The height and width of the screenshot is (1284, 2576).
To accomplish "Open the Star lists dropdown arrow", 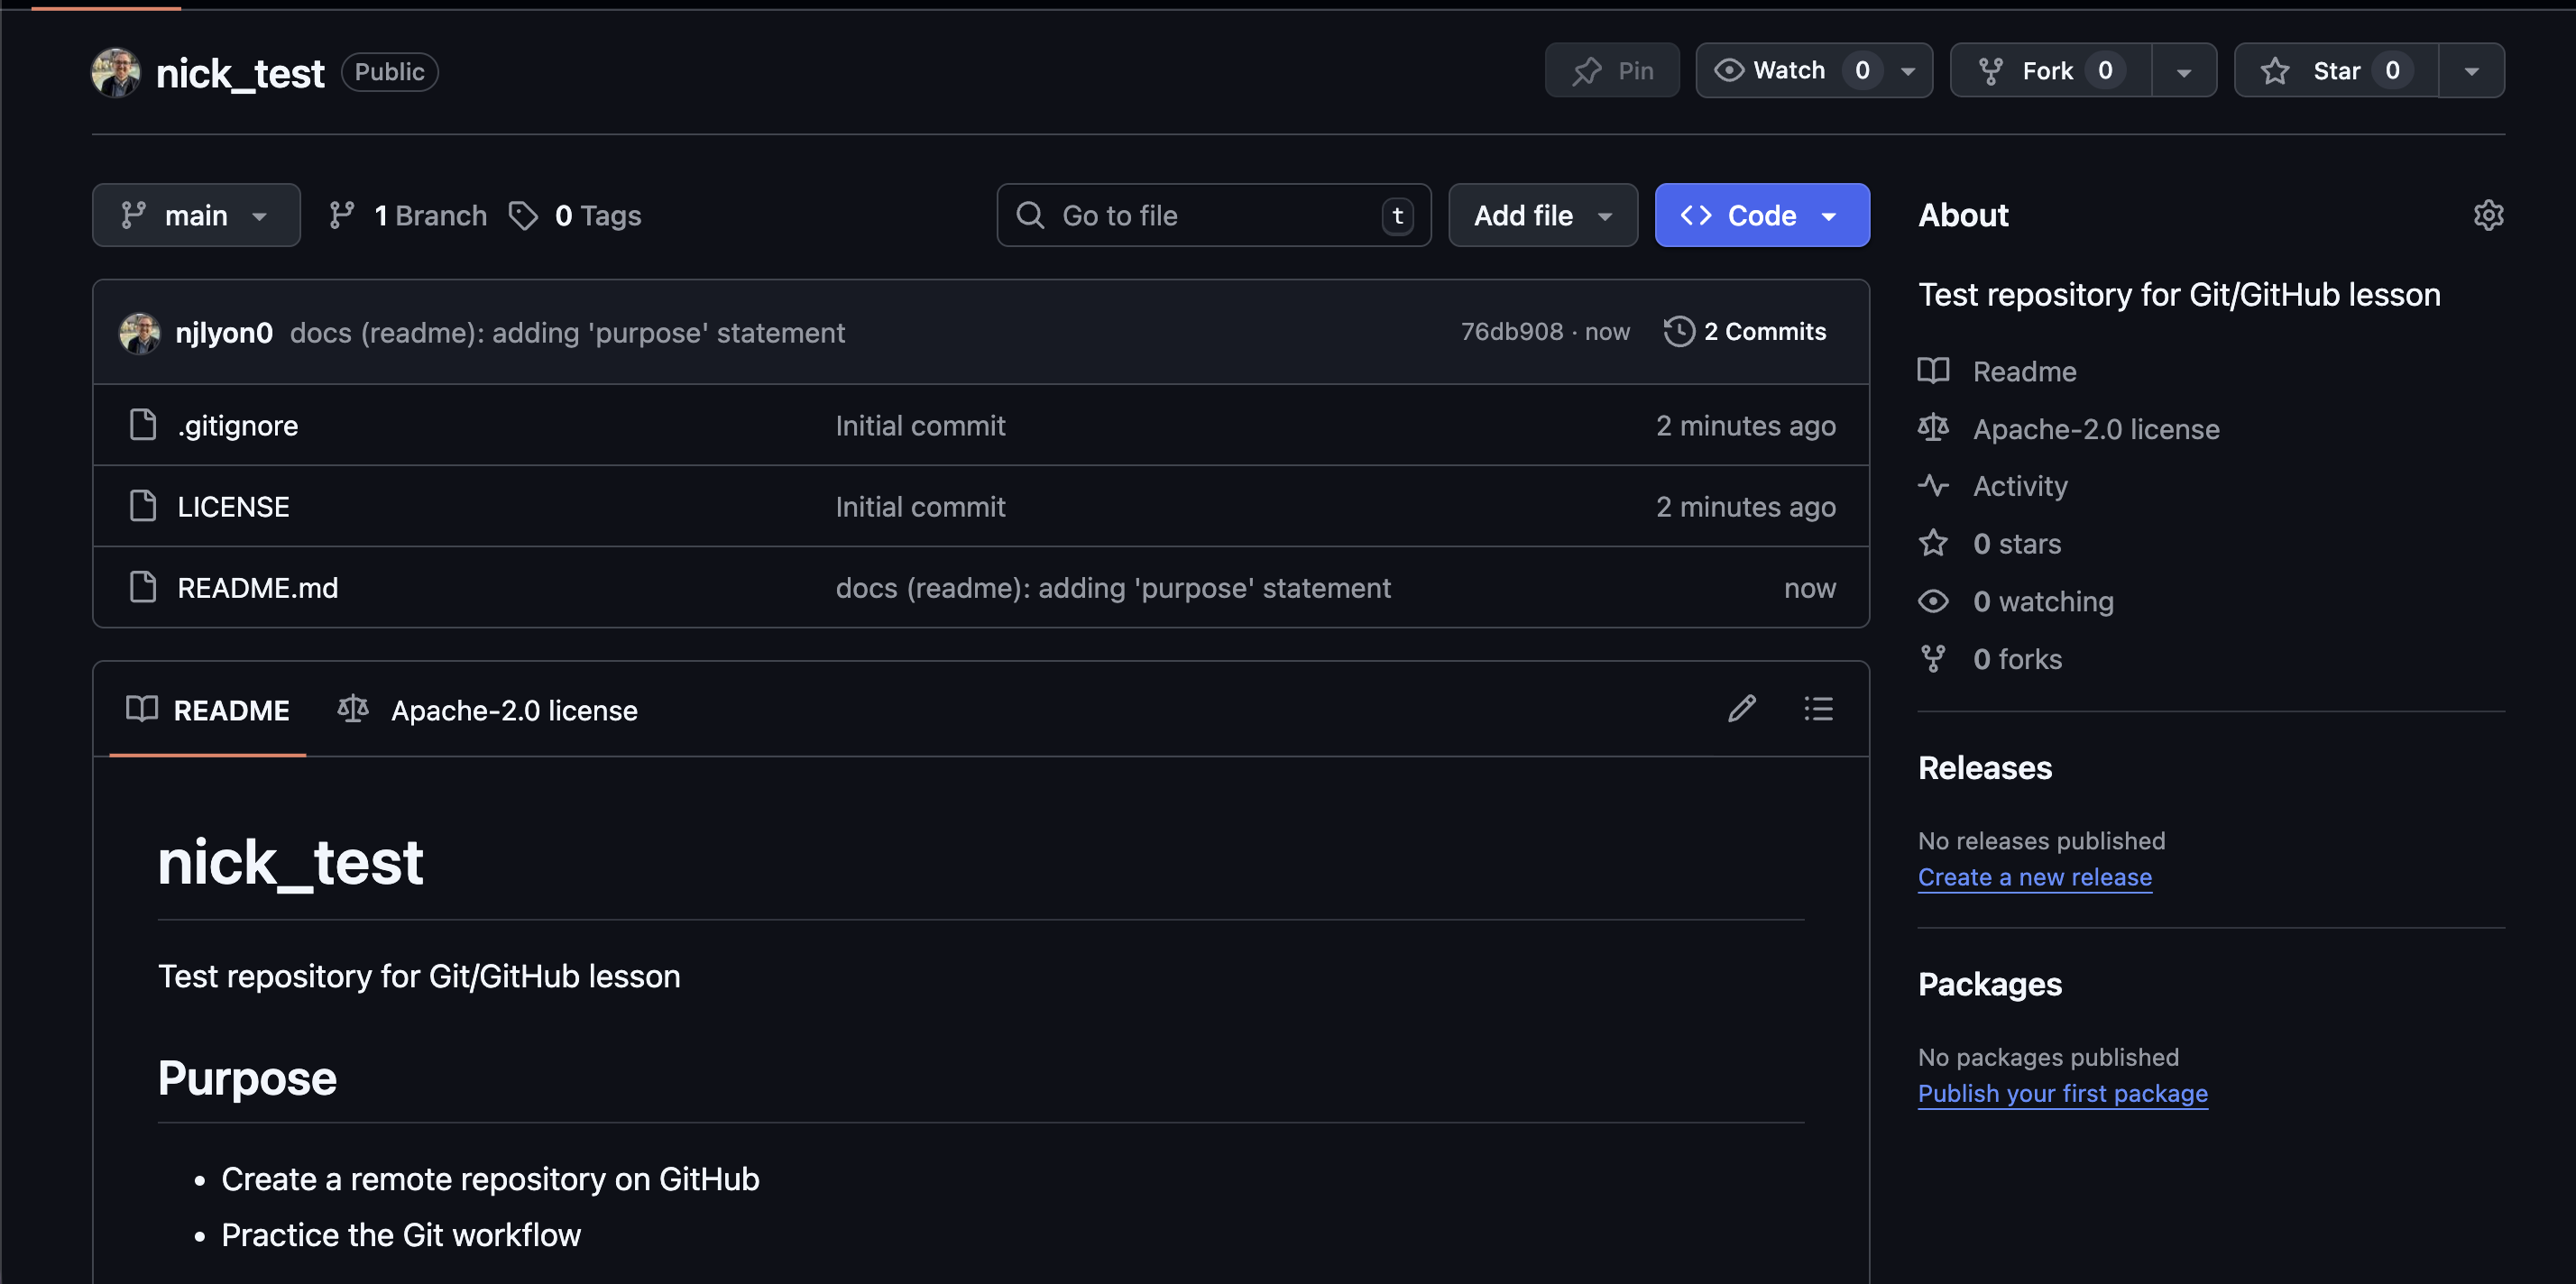I will click(x=2472, y=71).
